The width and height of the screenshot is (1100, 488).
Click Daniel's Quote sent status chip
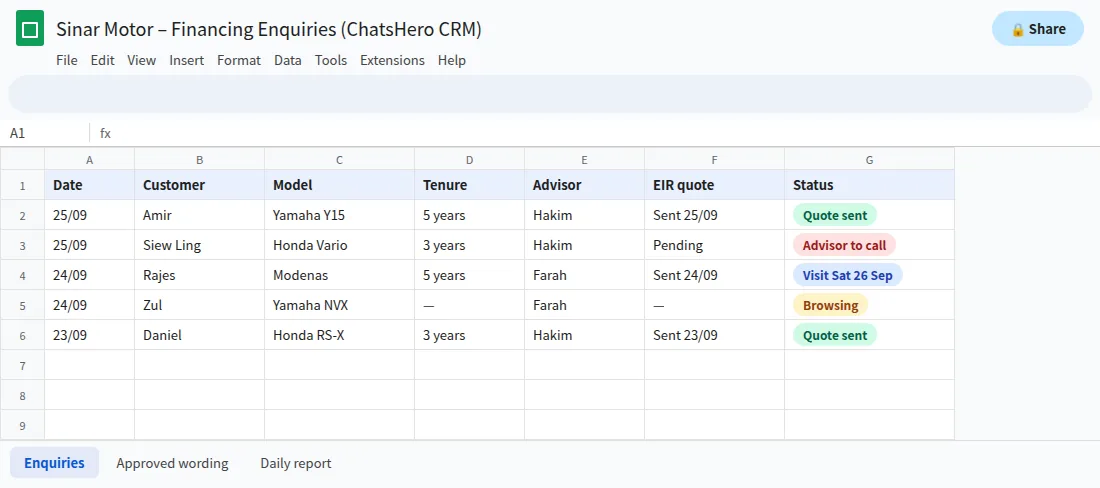coord(835,335)
